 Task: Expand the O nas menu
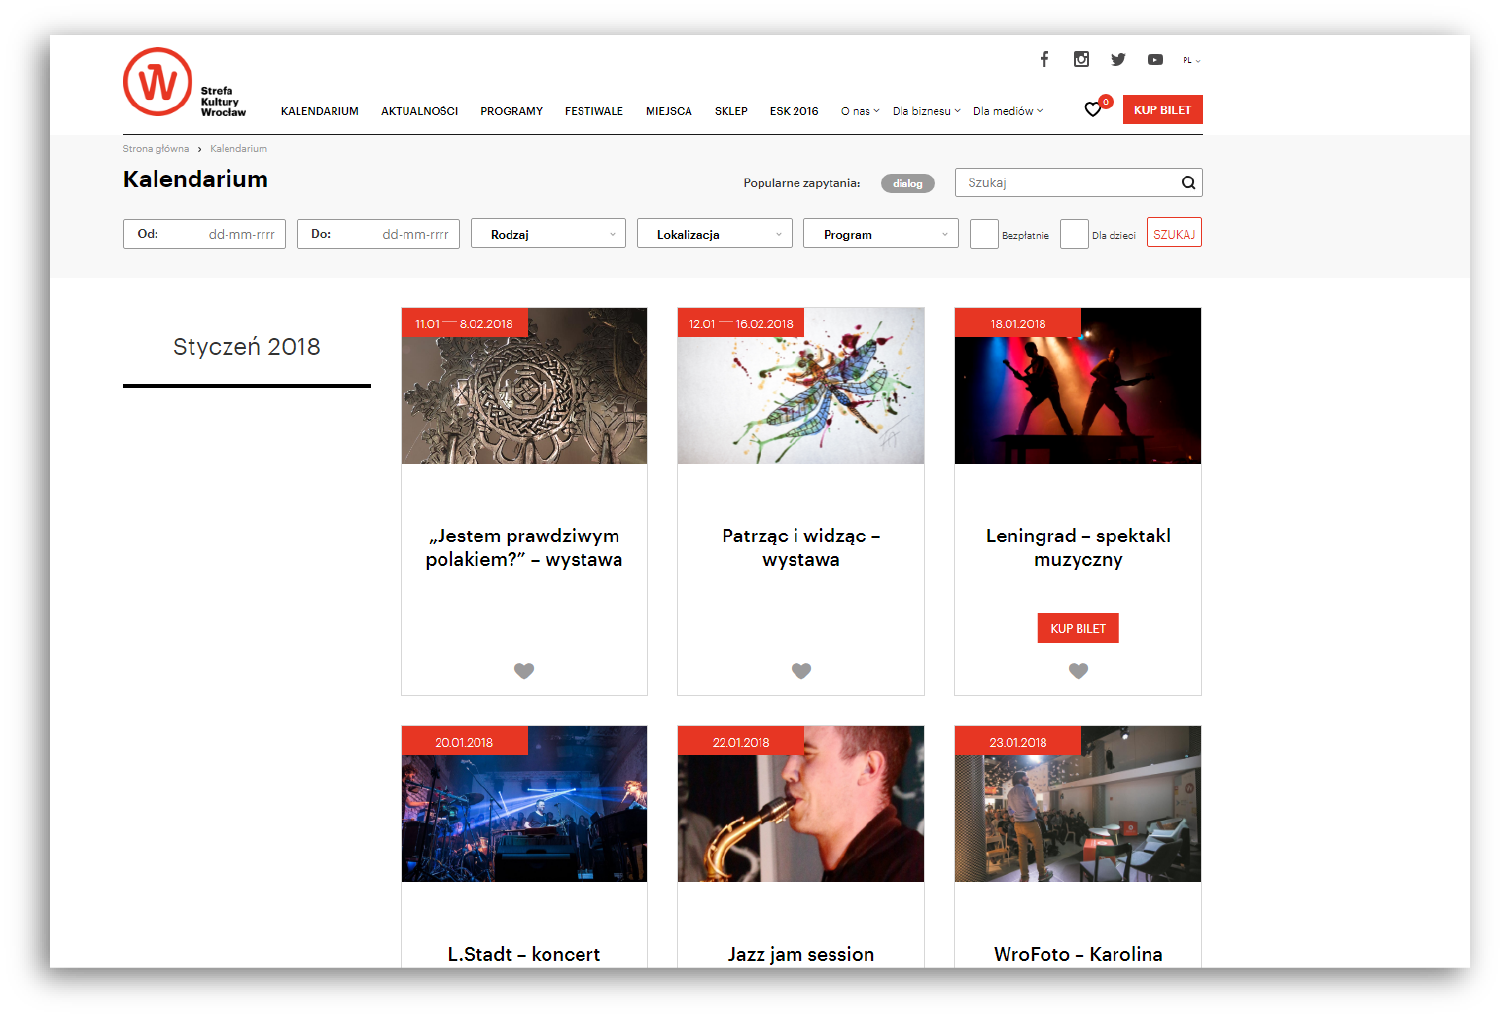coord(860,111)
